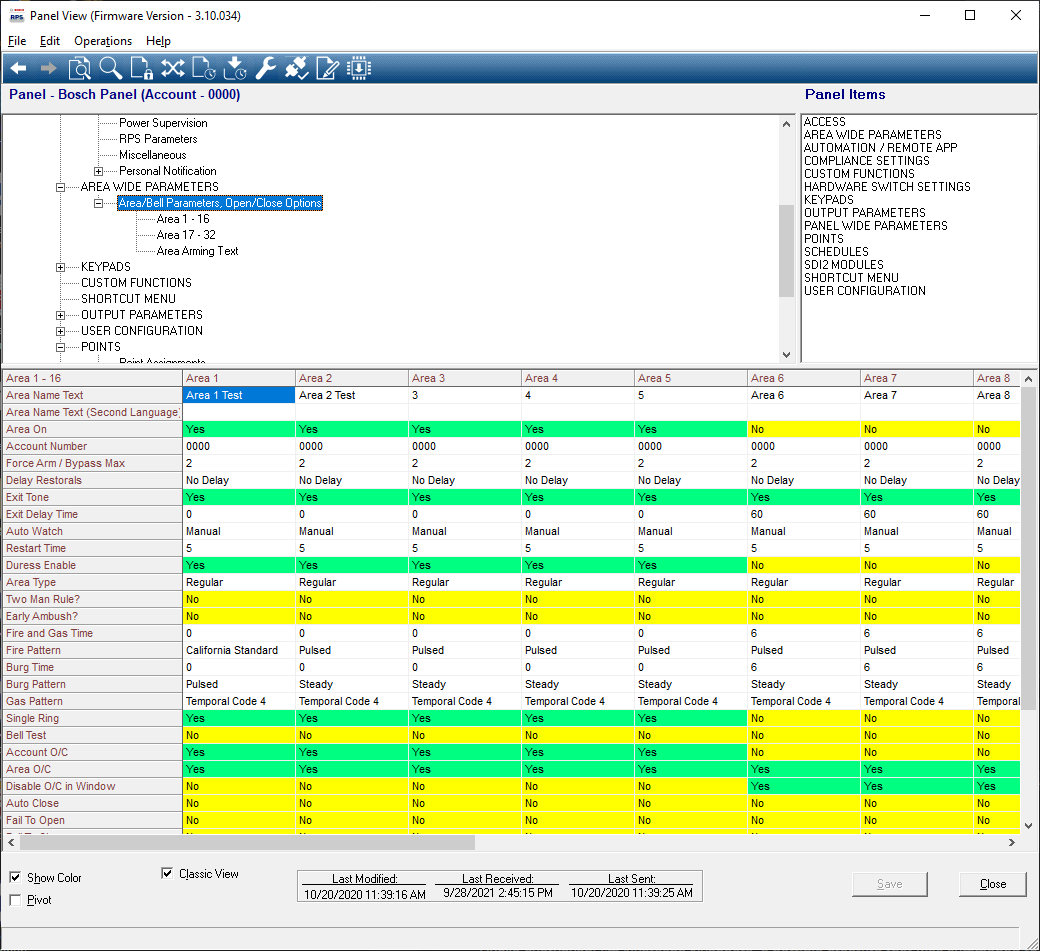Click the document with padlock icon

(141, 68)
